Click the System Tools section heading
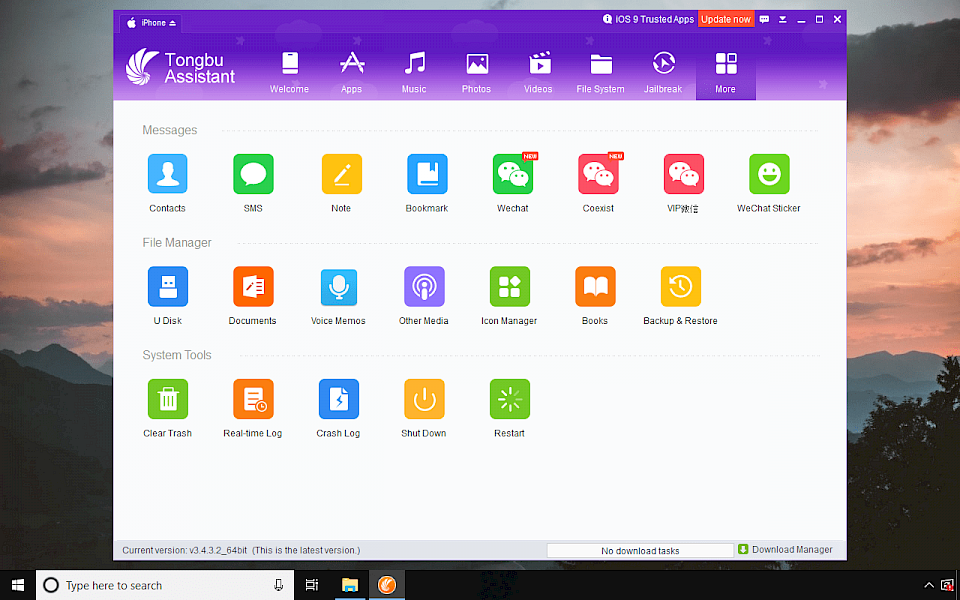Image resolution: width=960 pixels, height=600 pixels. click(177, 355)
